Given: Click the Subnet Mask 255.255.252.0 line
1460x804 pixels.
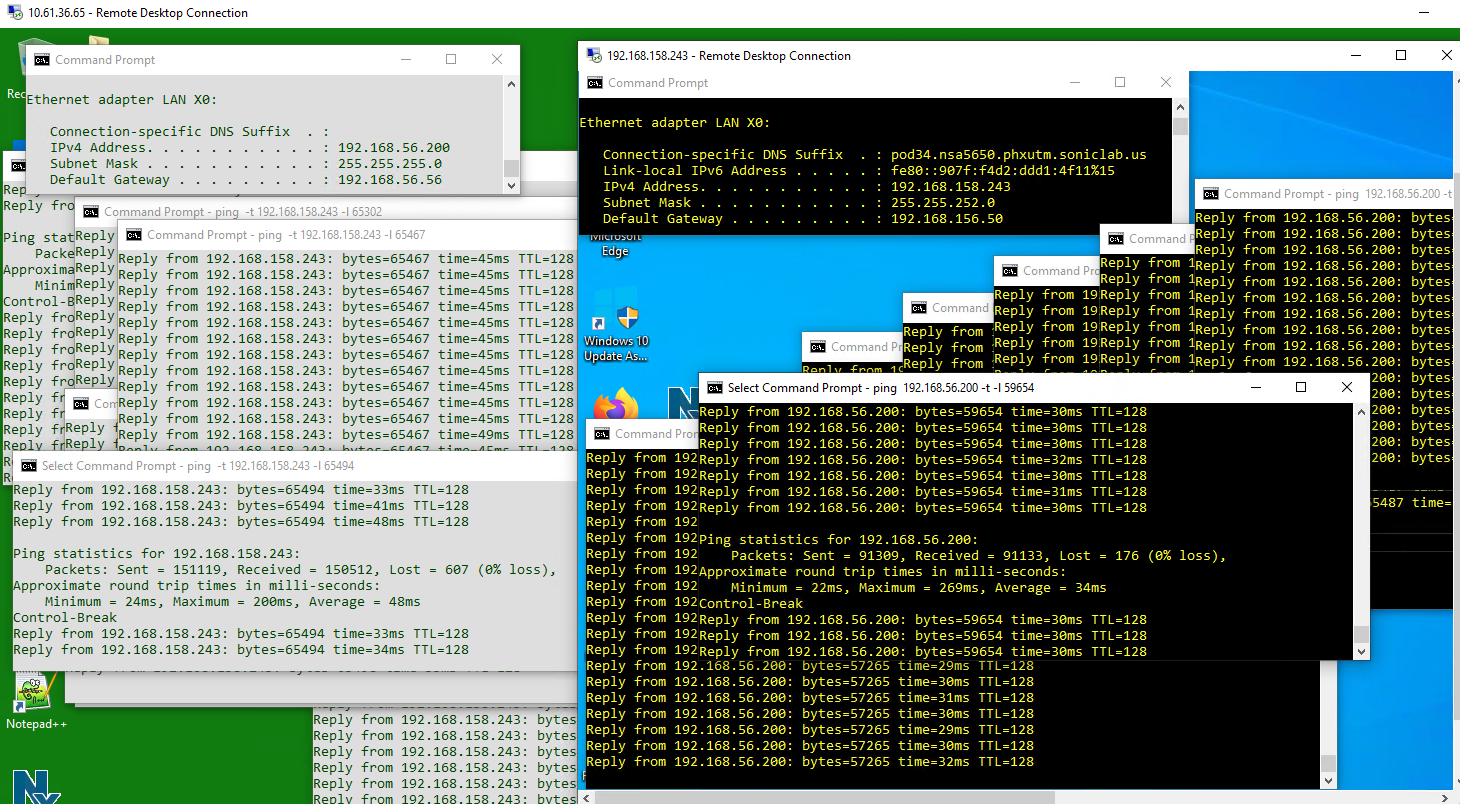Looking at the screenshot, I should [798, 203].
